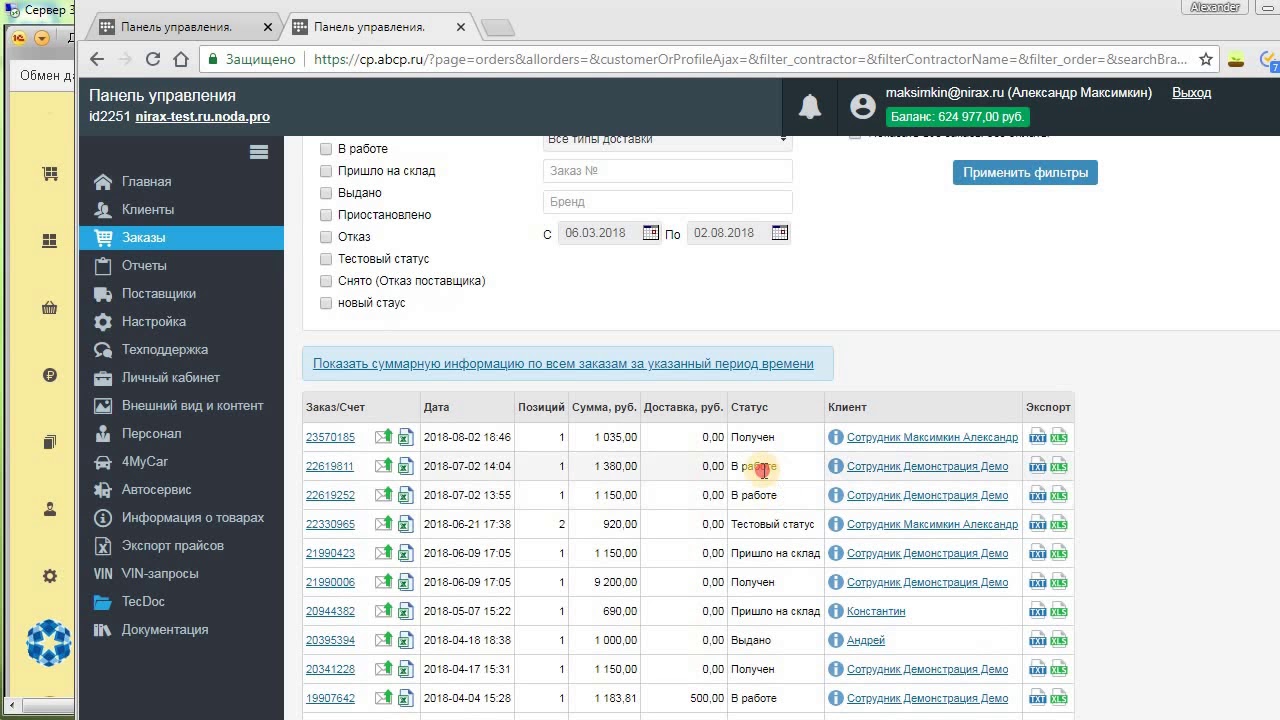Click the Excel icon for order 21990006

(405, 582)
